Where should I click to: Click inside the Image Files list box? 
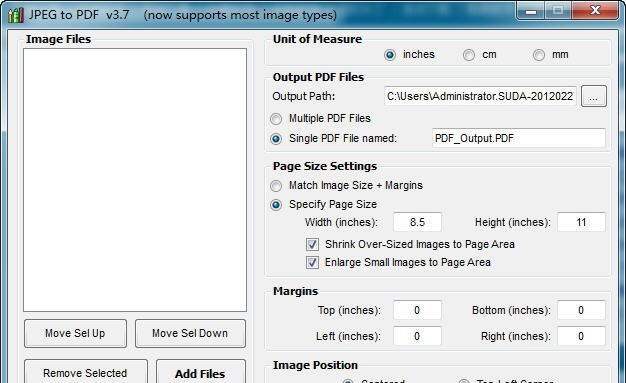135,180
